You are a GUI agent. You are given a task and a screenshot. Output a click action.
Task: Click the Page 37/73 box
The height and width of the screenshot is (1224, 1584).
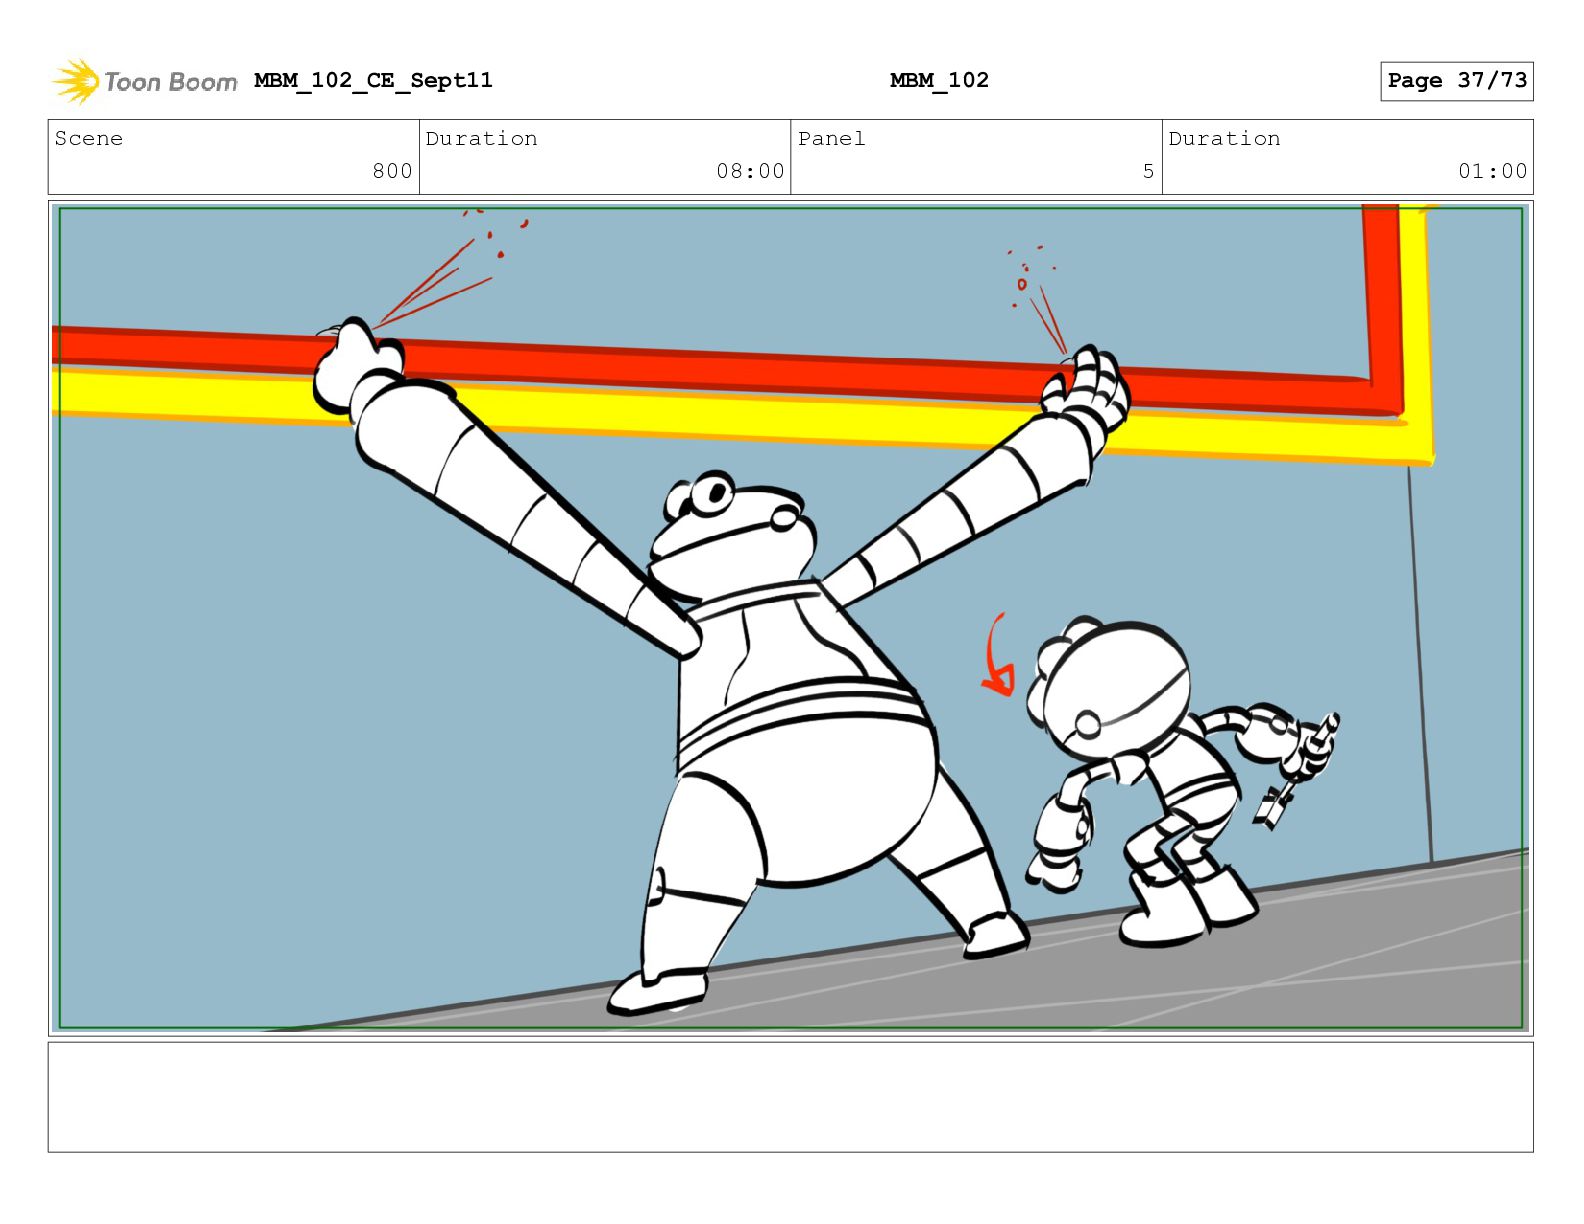point(1457,81)
